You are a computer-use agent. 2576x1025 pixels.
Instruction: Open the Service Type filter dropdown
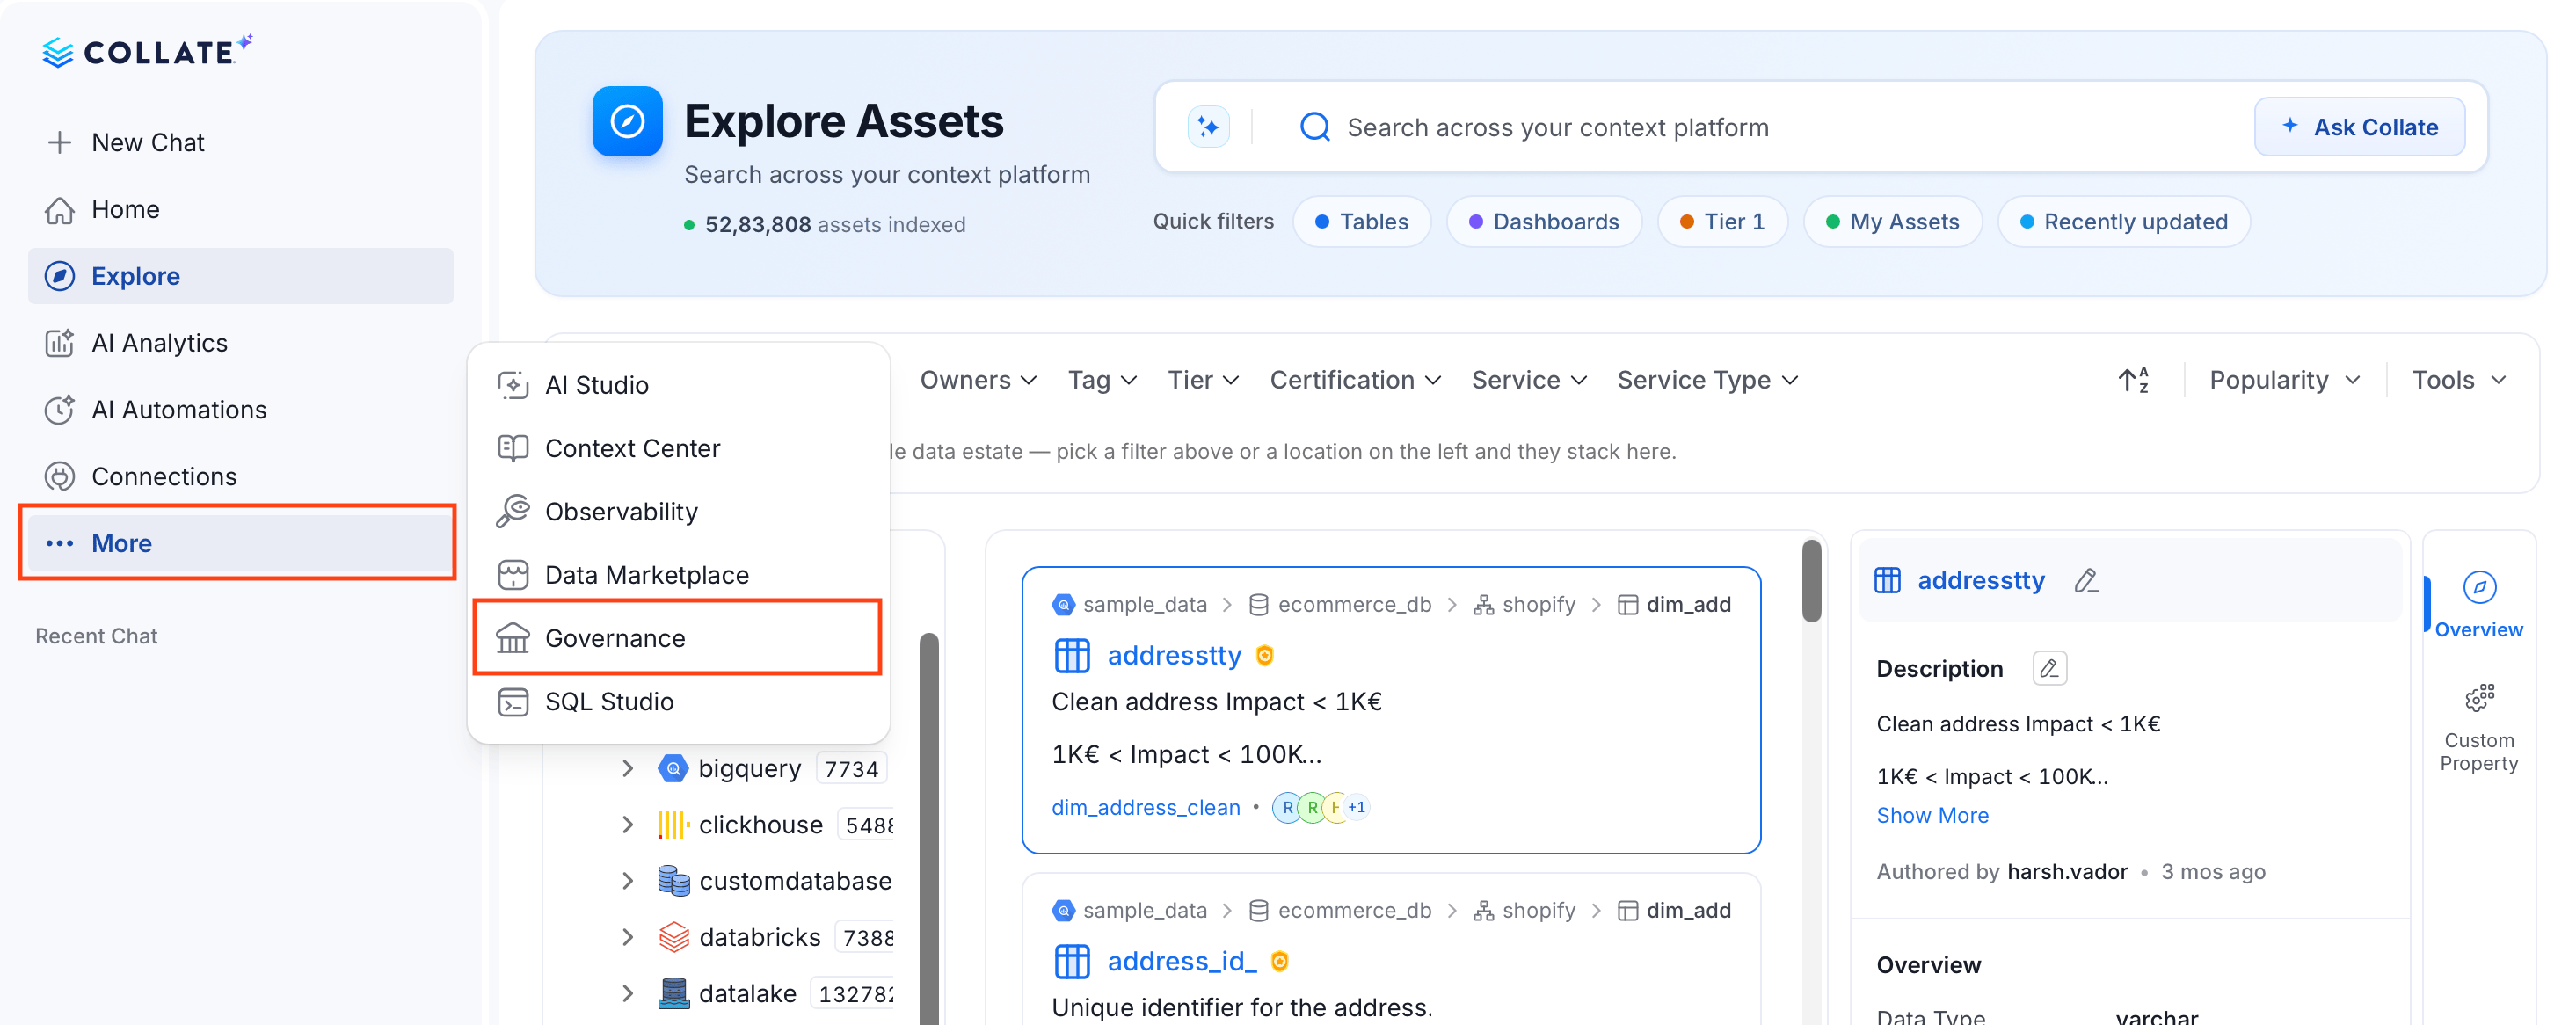click(1708, 380)
